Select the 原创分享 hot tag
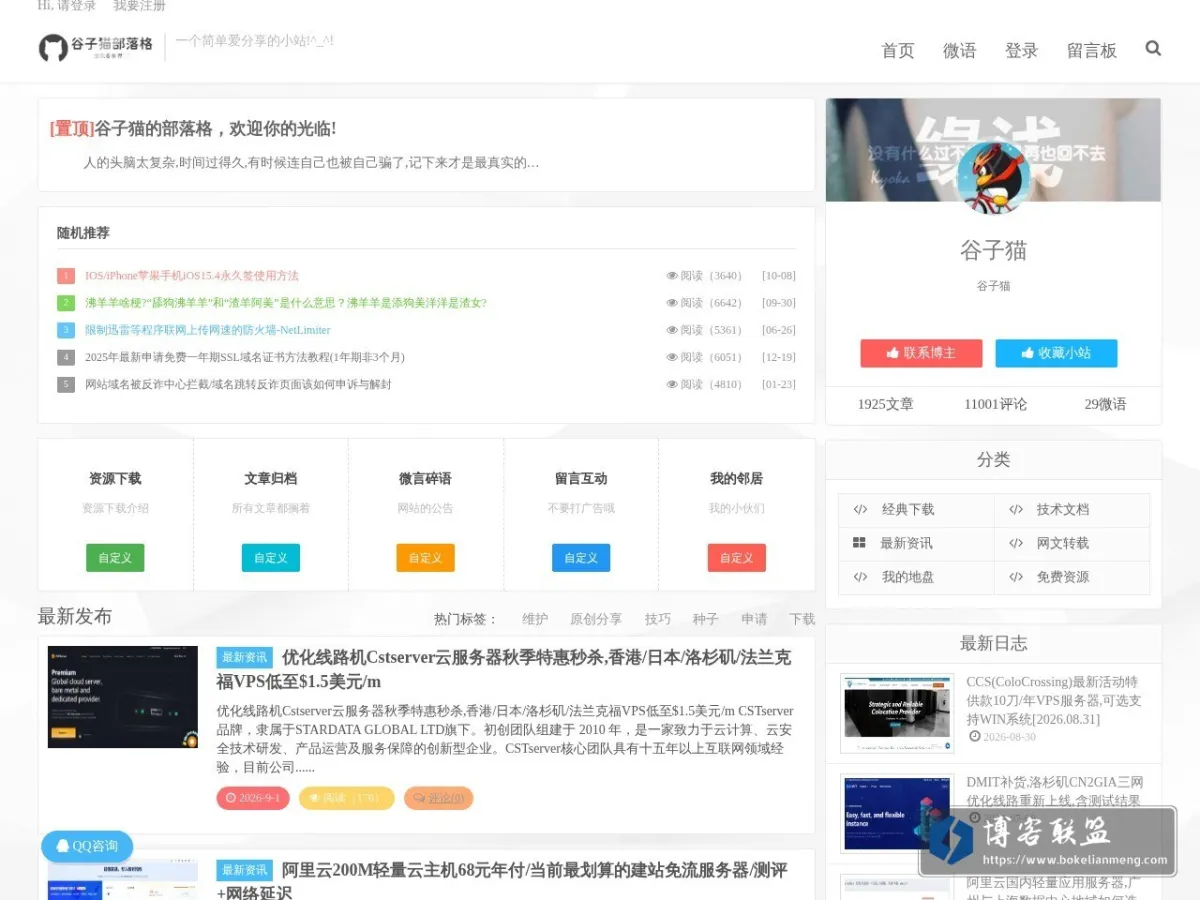This screenshot has width=1200, height=900. tap(596, 619)
